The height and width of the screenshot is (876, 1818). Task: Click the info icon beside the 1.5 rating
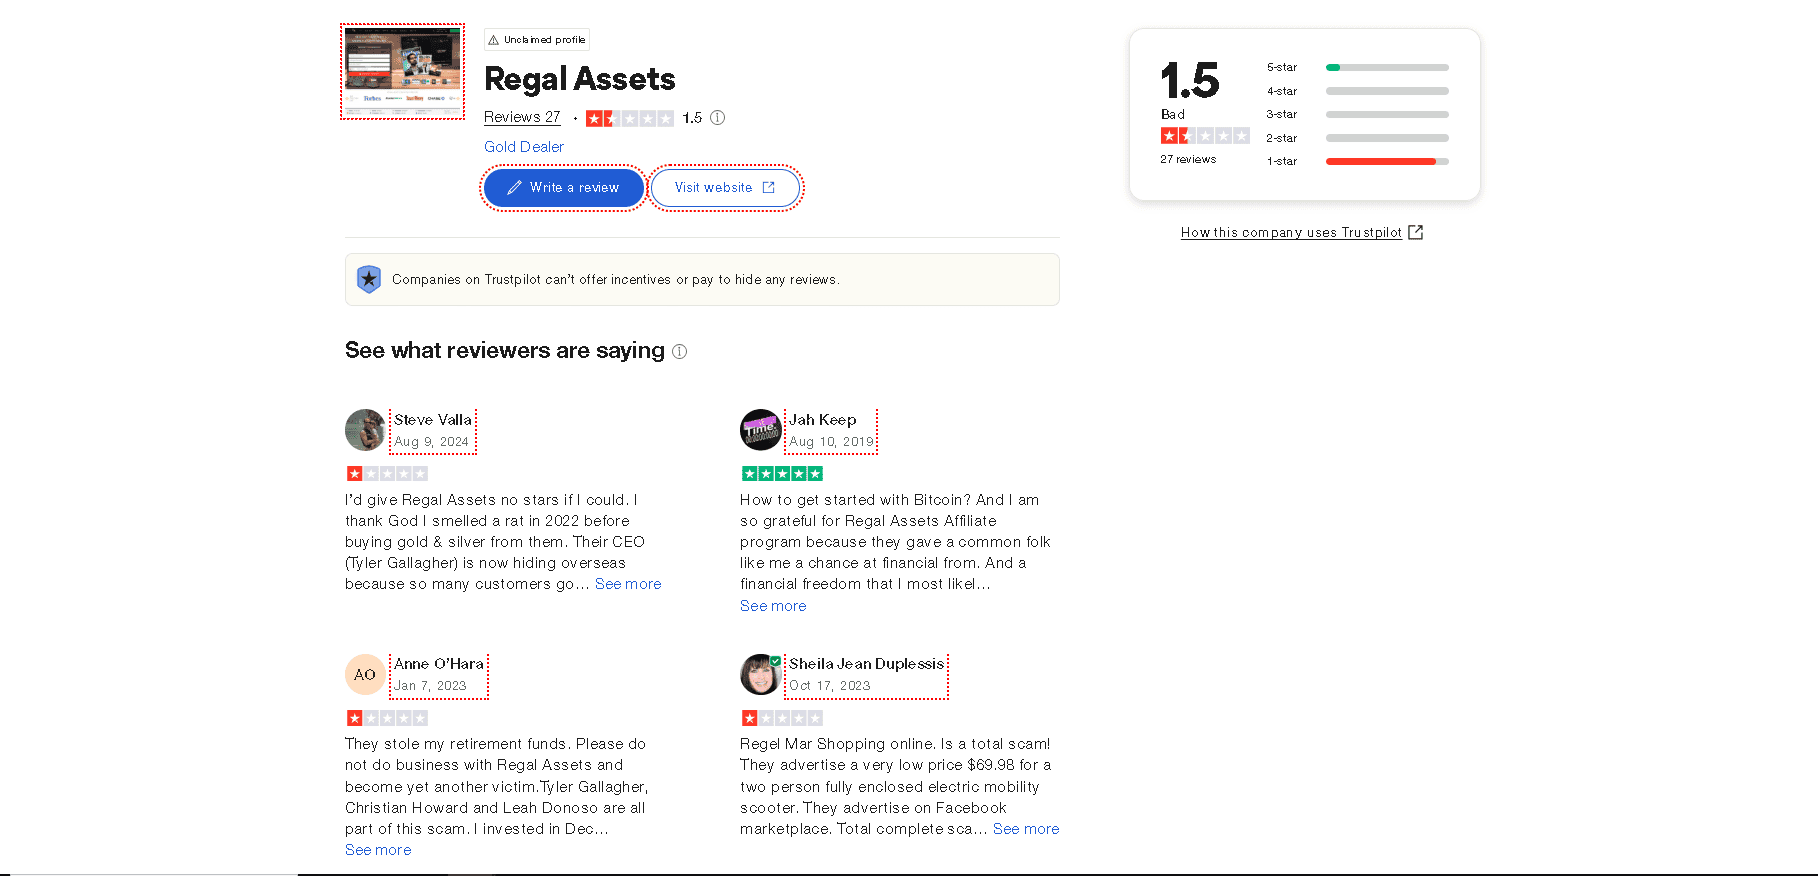[717, 118]
